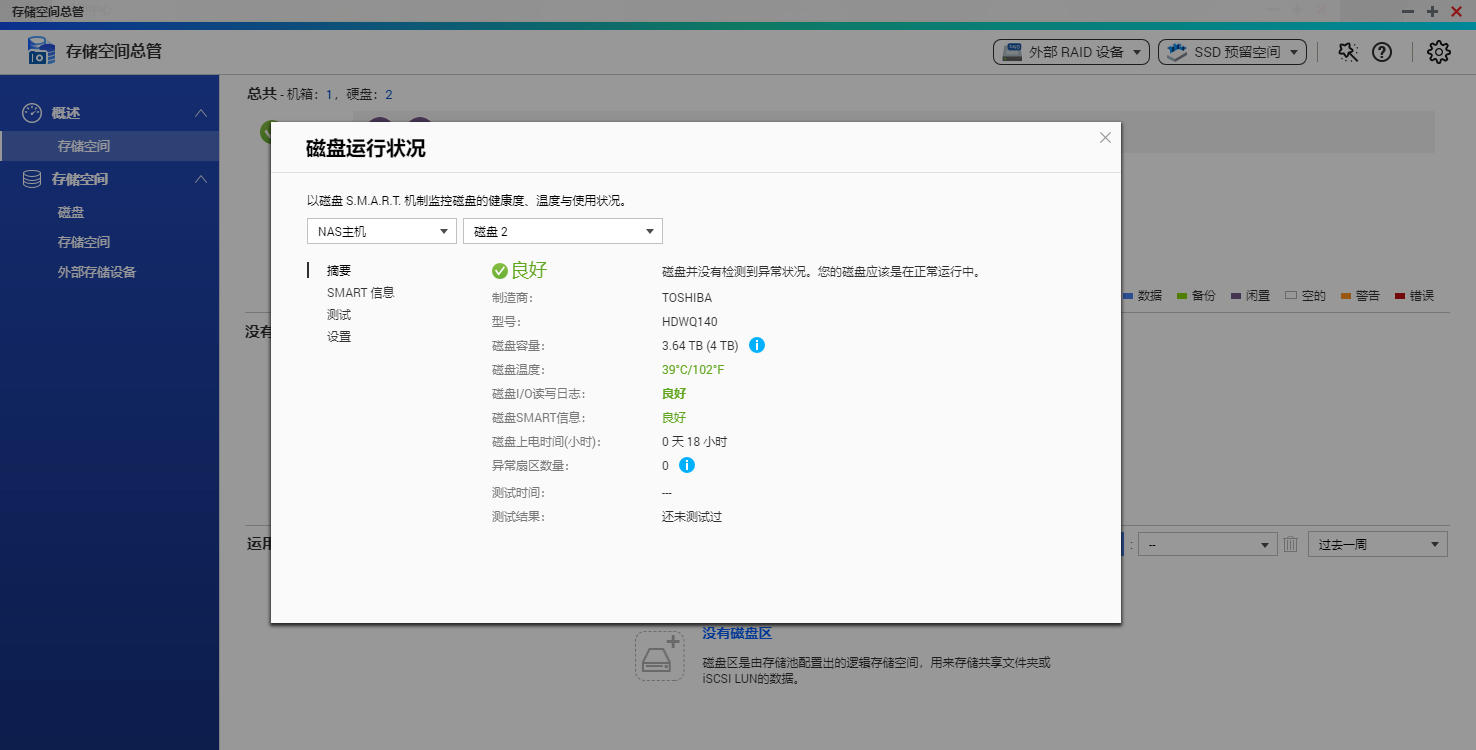This screenshot has height=750, width=1476.
Task: Open the SSD 预留空间 dropdown
Action: tap(1231, 51)
